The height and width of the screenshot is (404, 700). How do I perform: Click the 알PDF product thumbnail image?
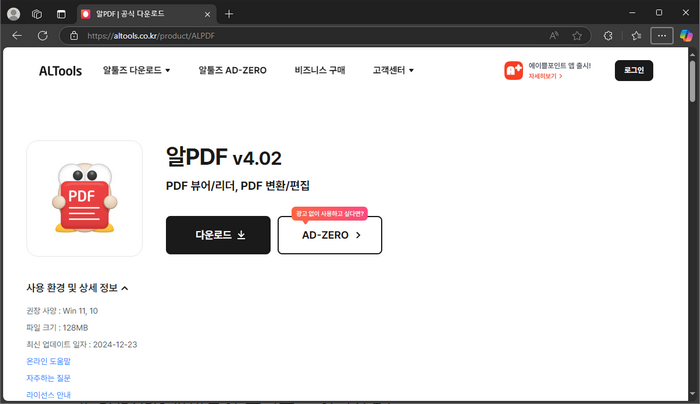point(84,198)
